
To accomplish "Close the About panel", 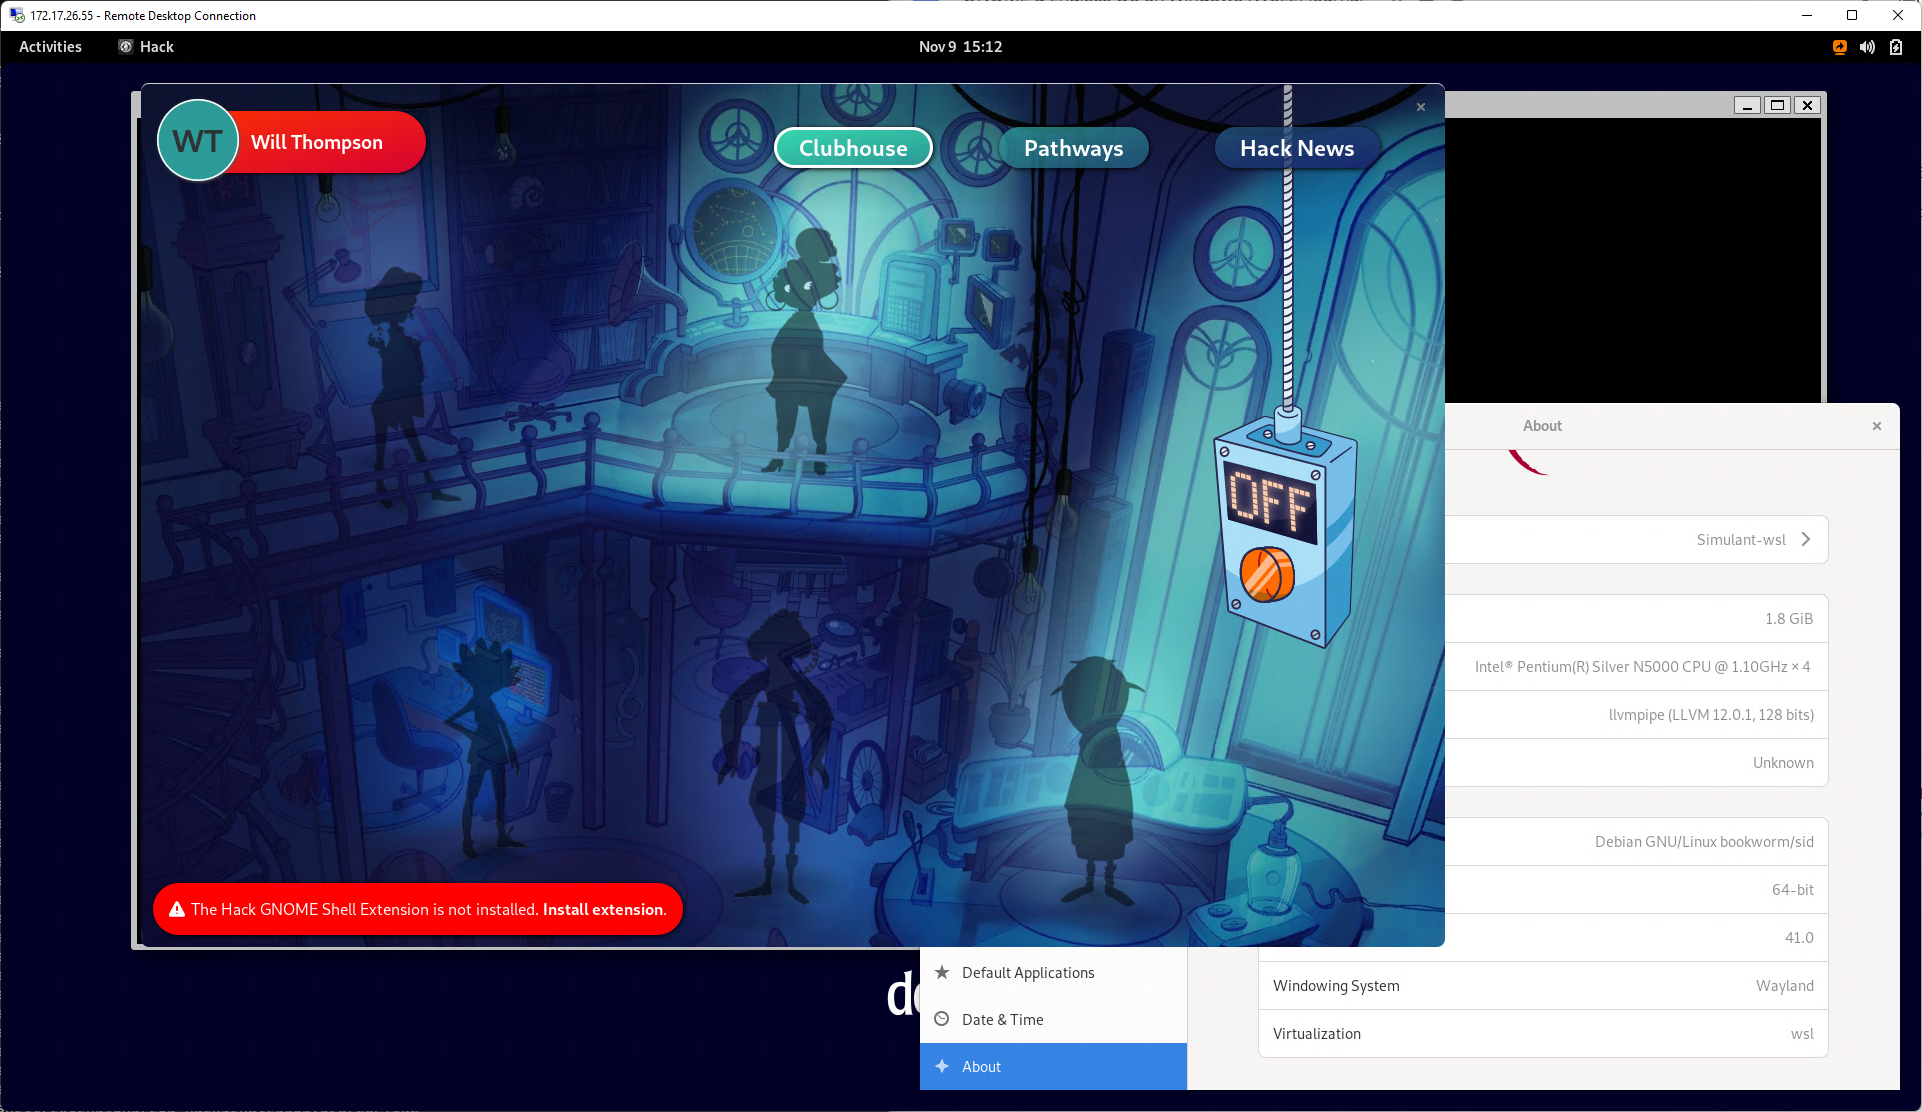I will click(x=1876, y=425).
